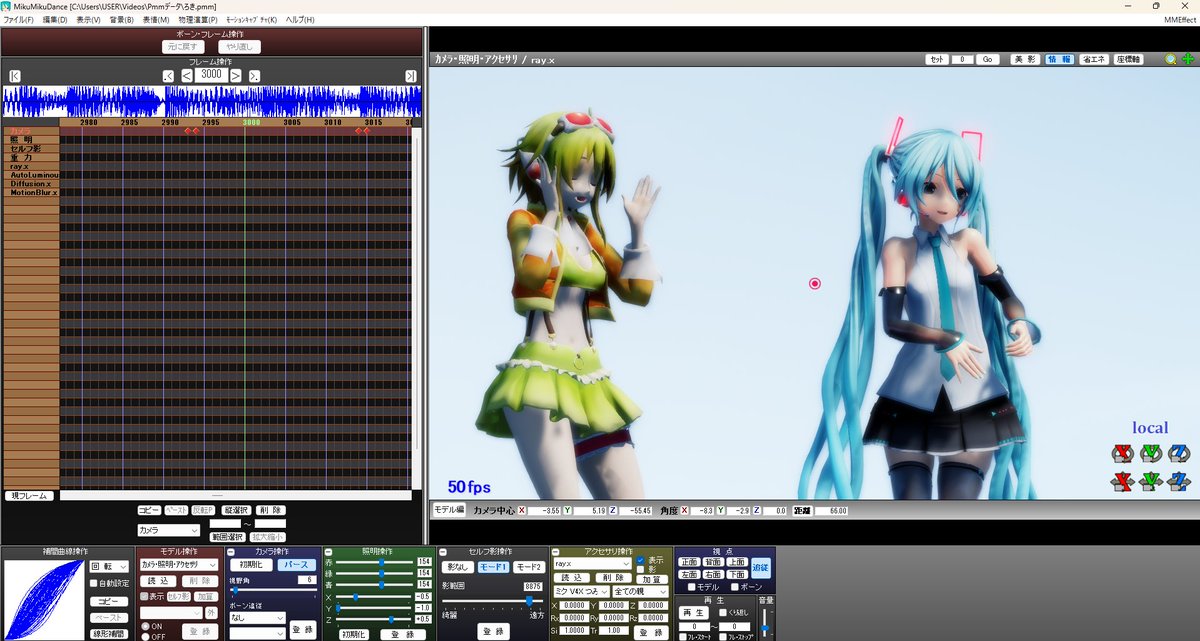Click the green move cross icon in viewport
The image size is (1200, 641).
1187,60
